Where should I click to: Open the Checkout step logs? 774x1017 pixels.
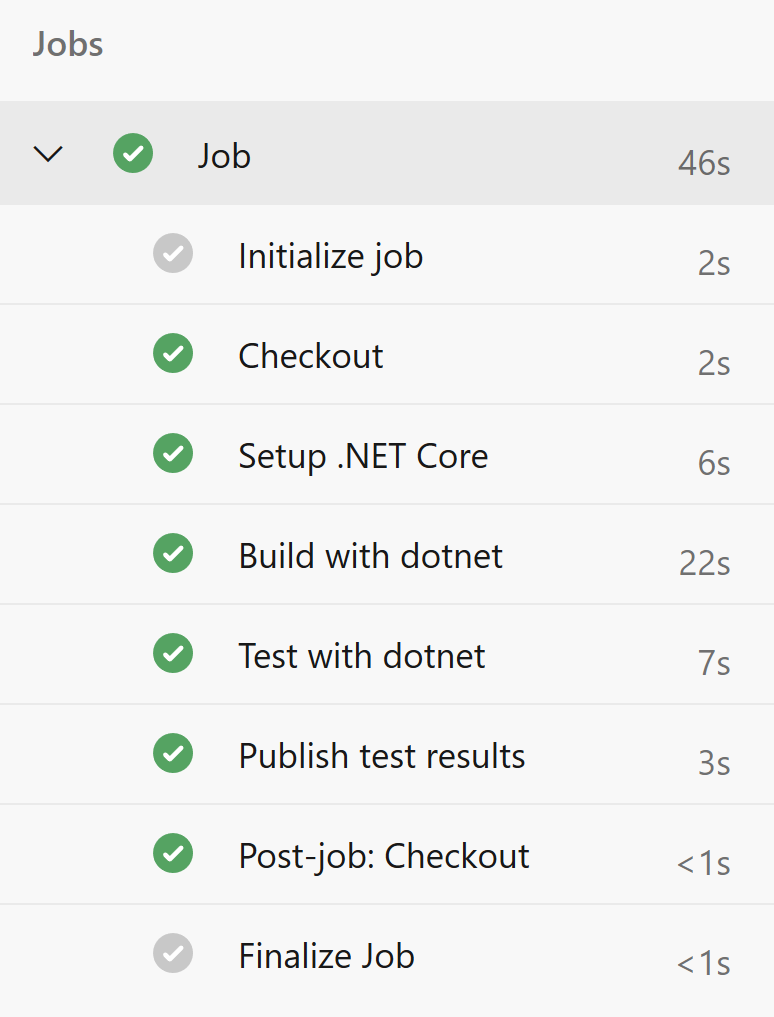[x=310, y=355]
